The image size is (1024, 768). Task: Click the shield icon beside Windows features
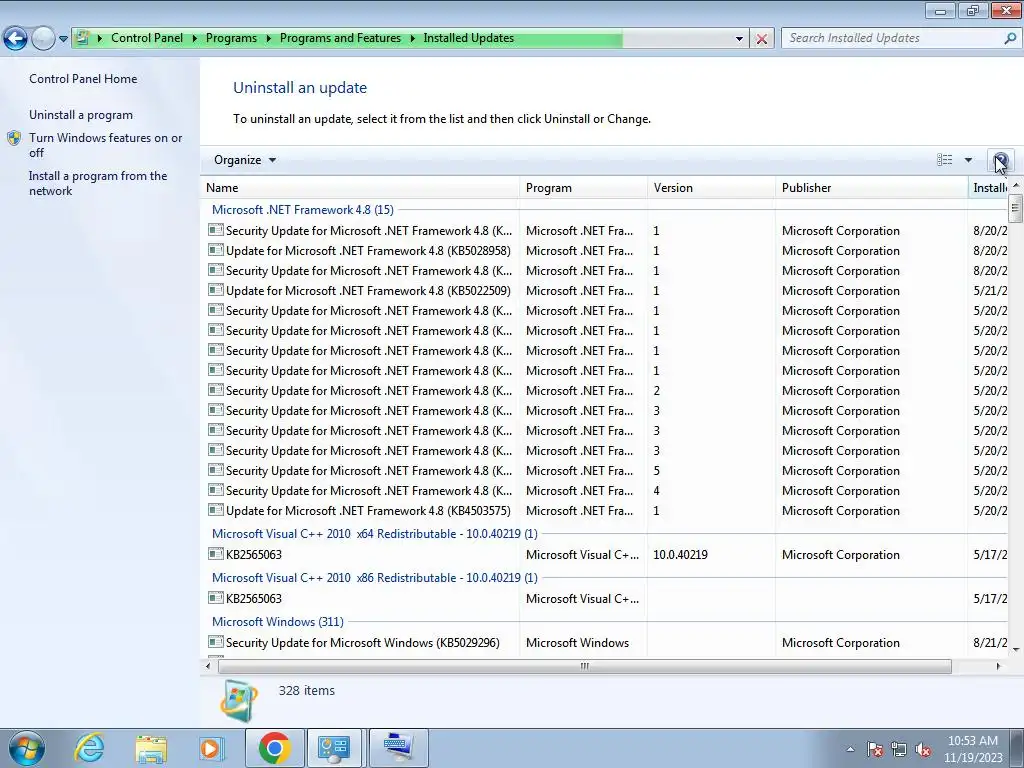14,138
